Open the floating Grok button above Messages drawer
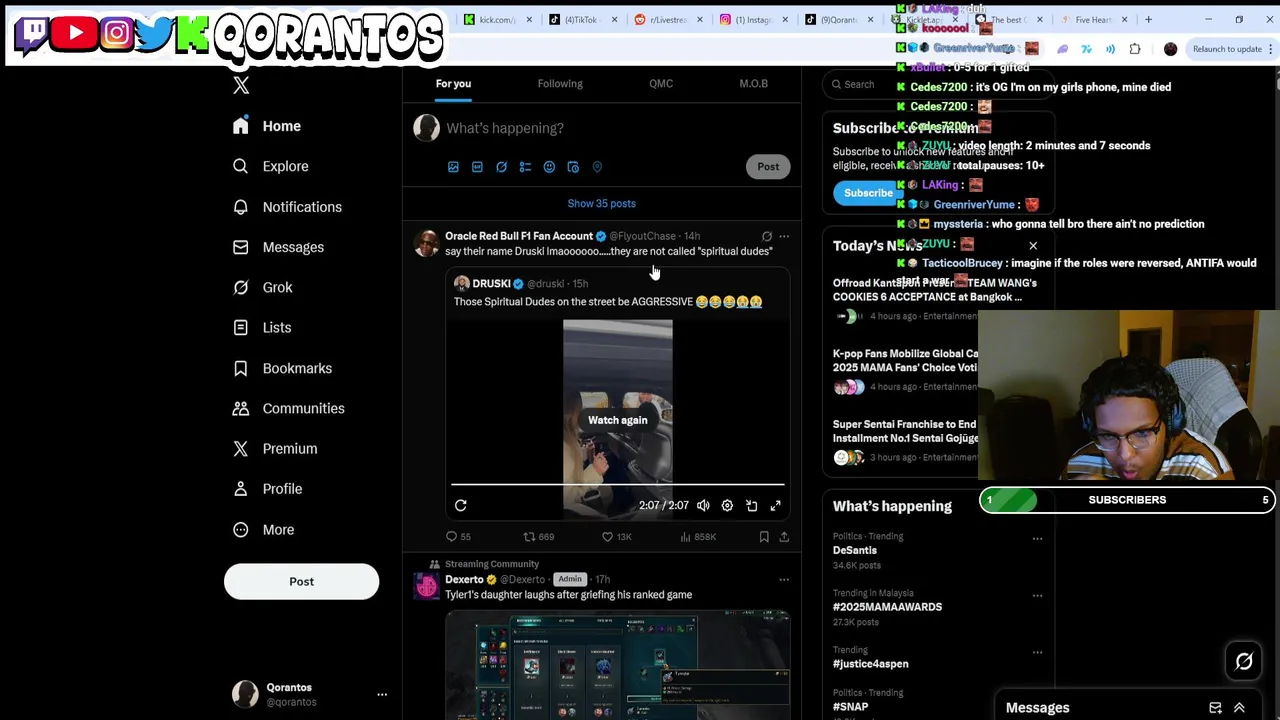Screen dimensions: 1280x720 [1244, 661]
